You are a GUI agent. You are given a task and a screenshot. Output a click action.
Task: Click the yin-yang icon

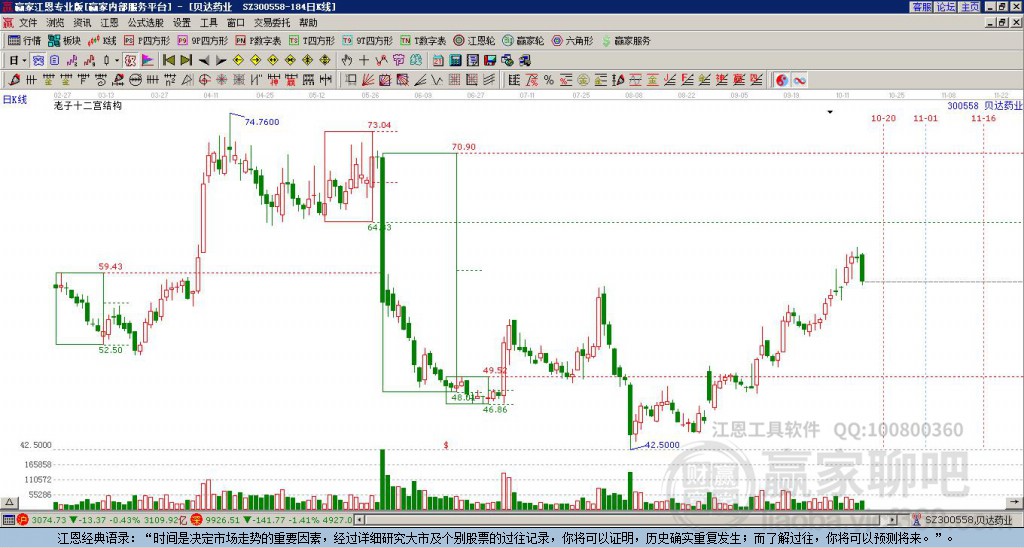point(781,80)
